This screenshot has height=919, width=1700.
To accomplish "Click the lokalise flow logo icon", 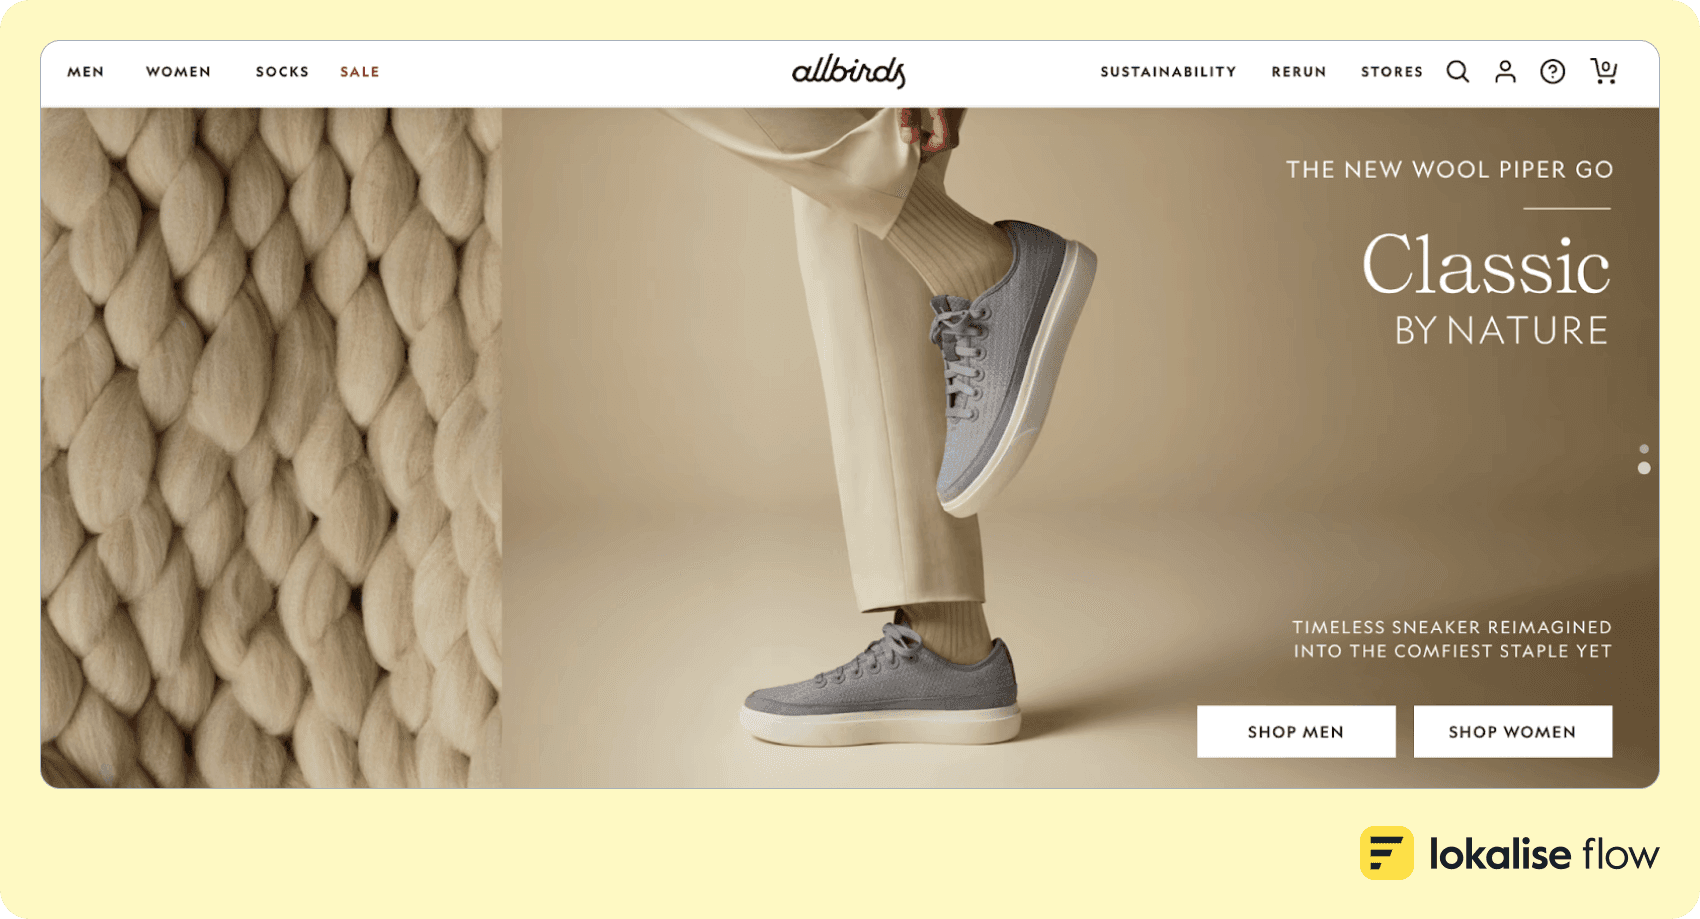I will 1387,853.
